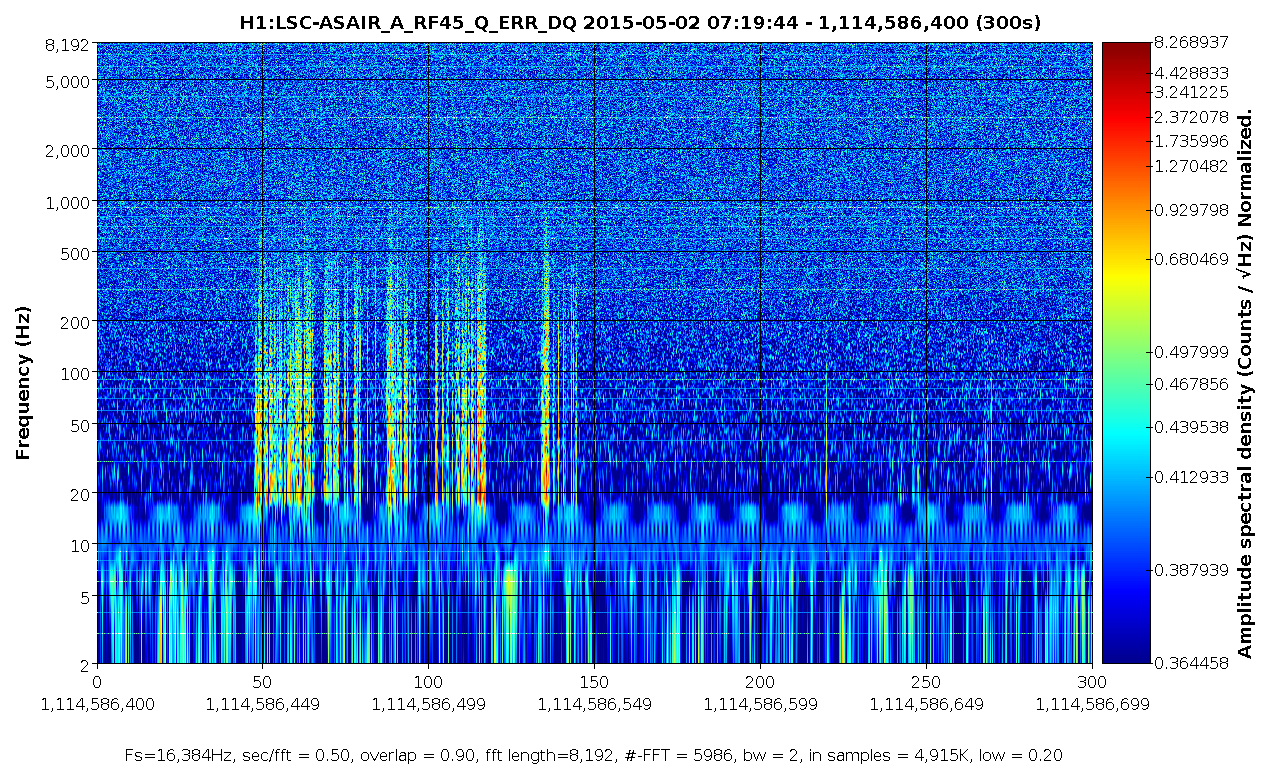
Task: Select the 200 seconds x-axis tick
Action: click(761, 681)
